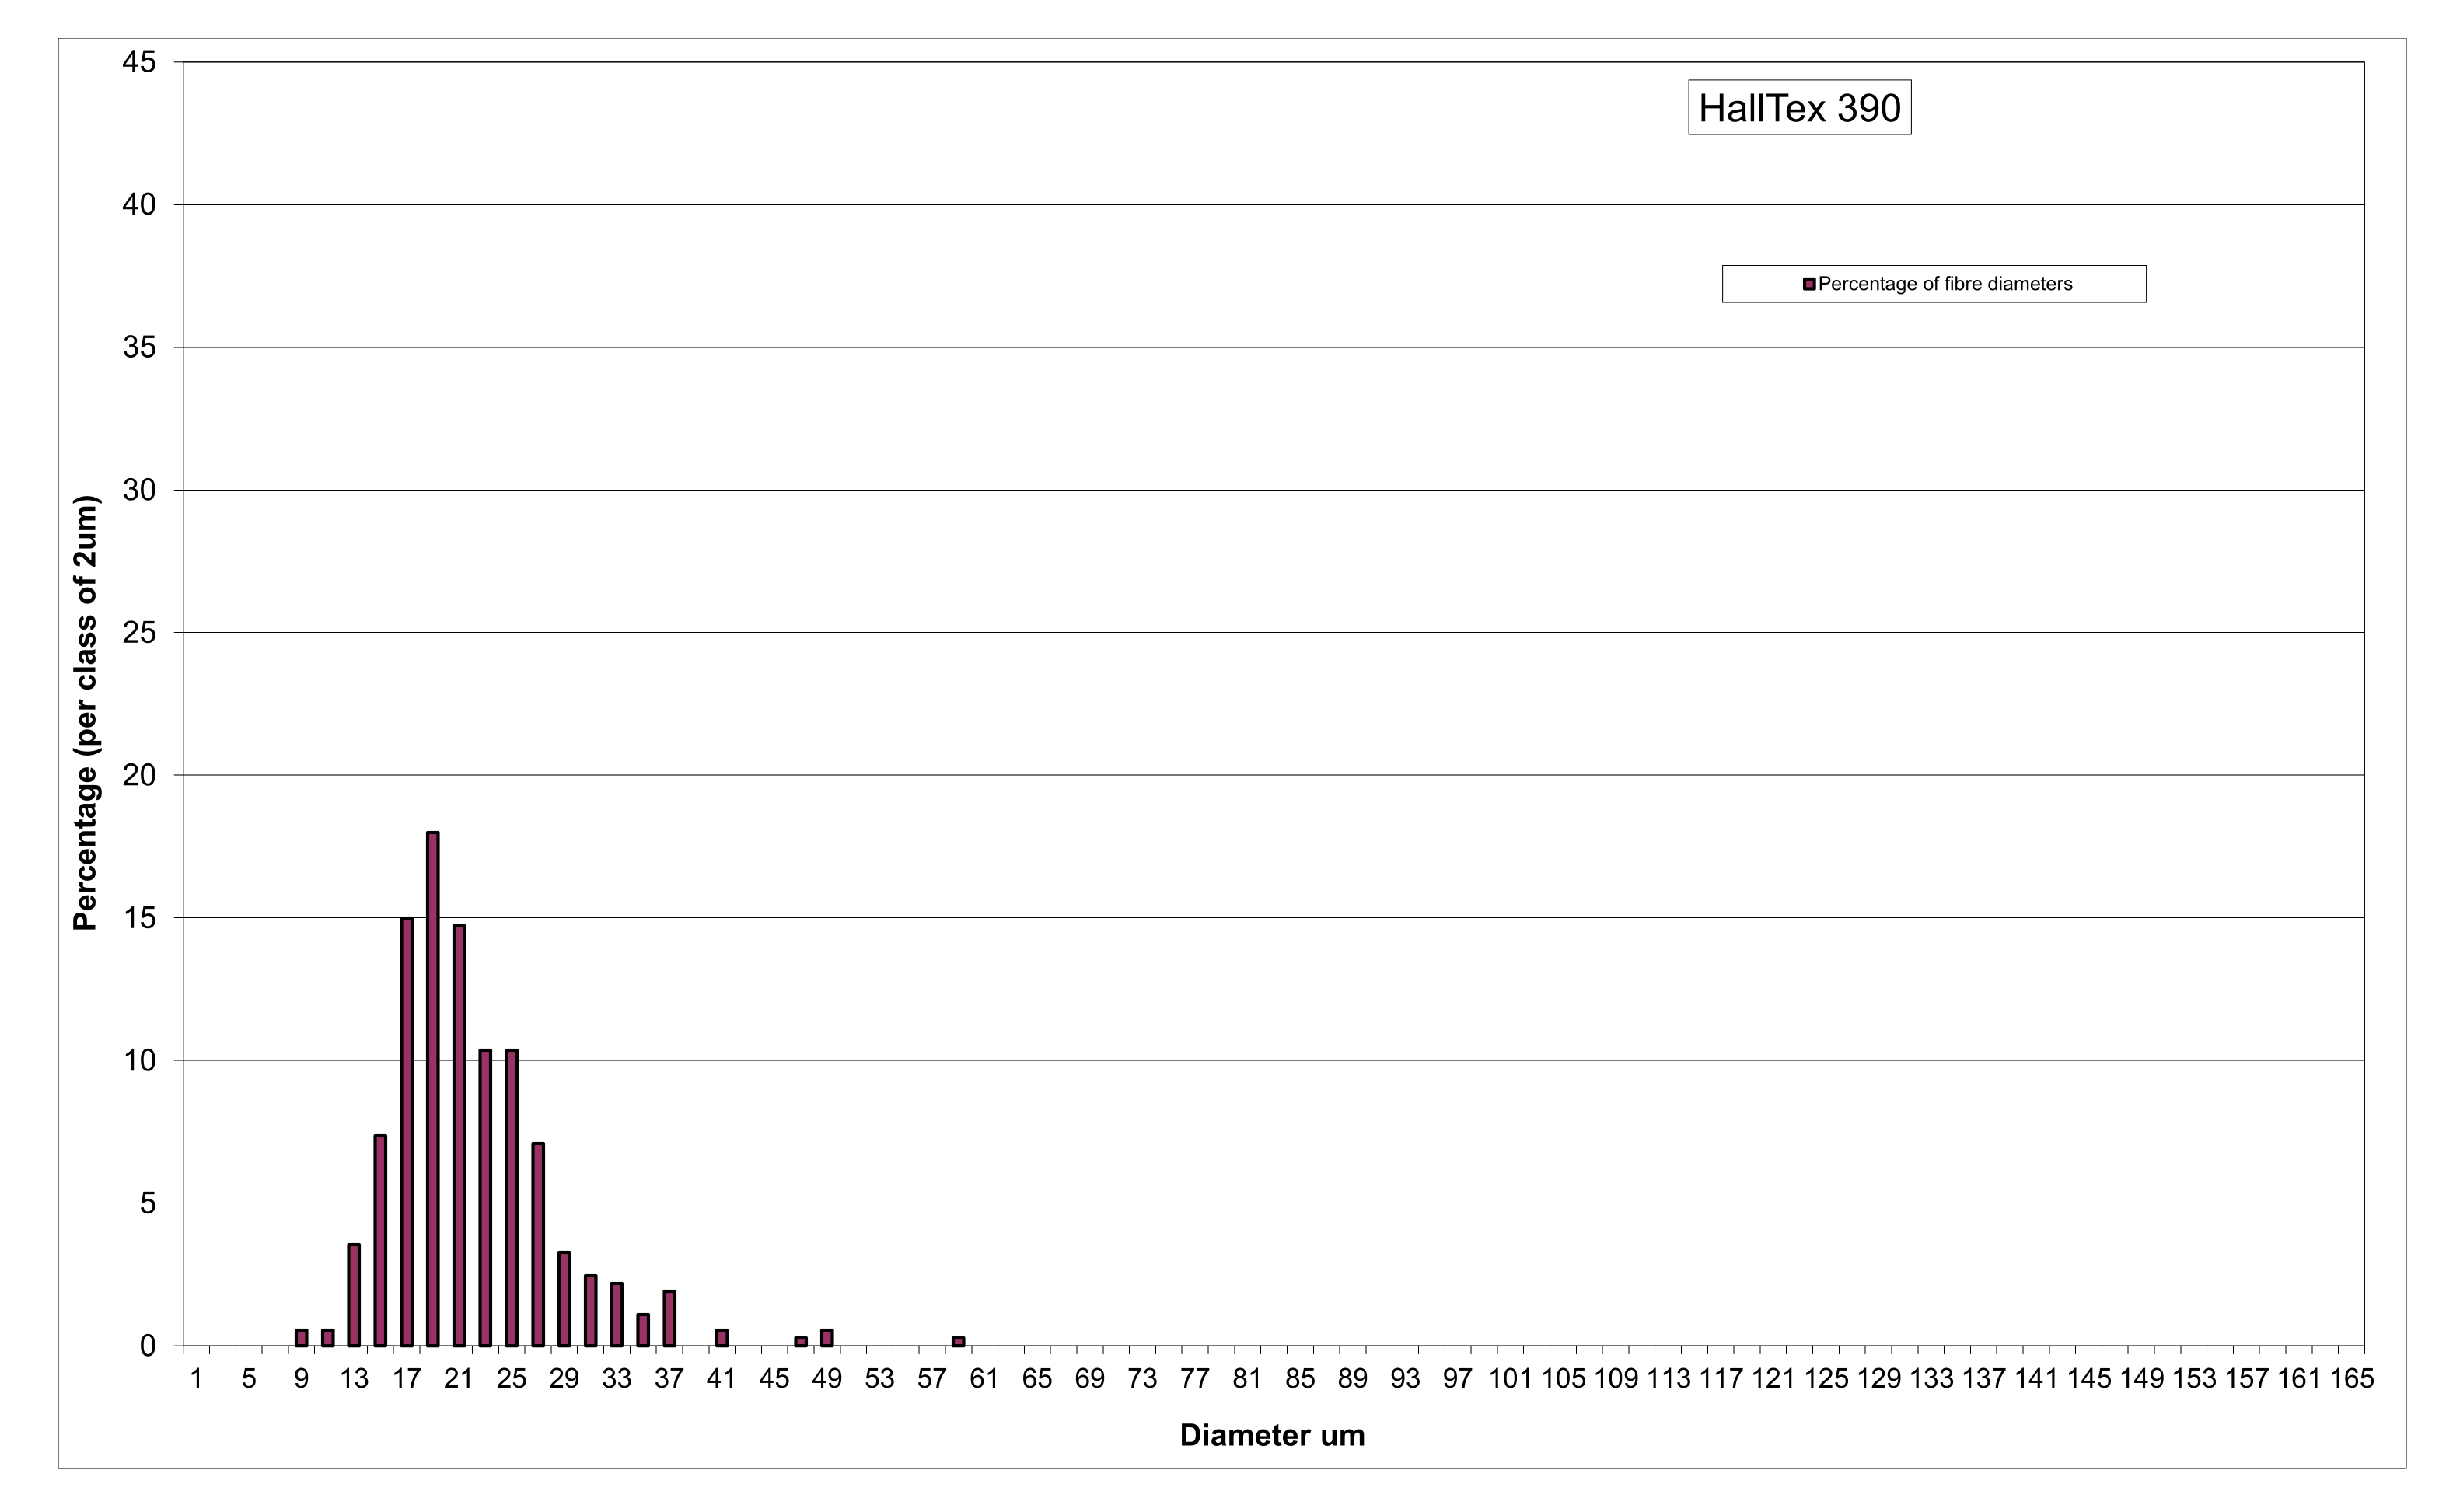Click y-axis label 40

[139, 205]
